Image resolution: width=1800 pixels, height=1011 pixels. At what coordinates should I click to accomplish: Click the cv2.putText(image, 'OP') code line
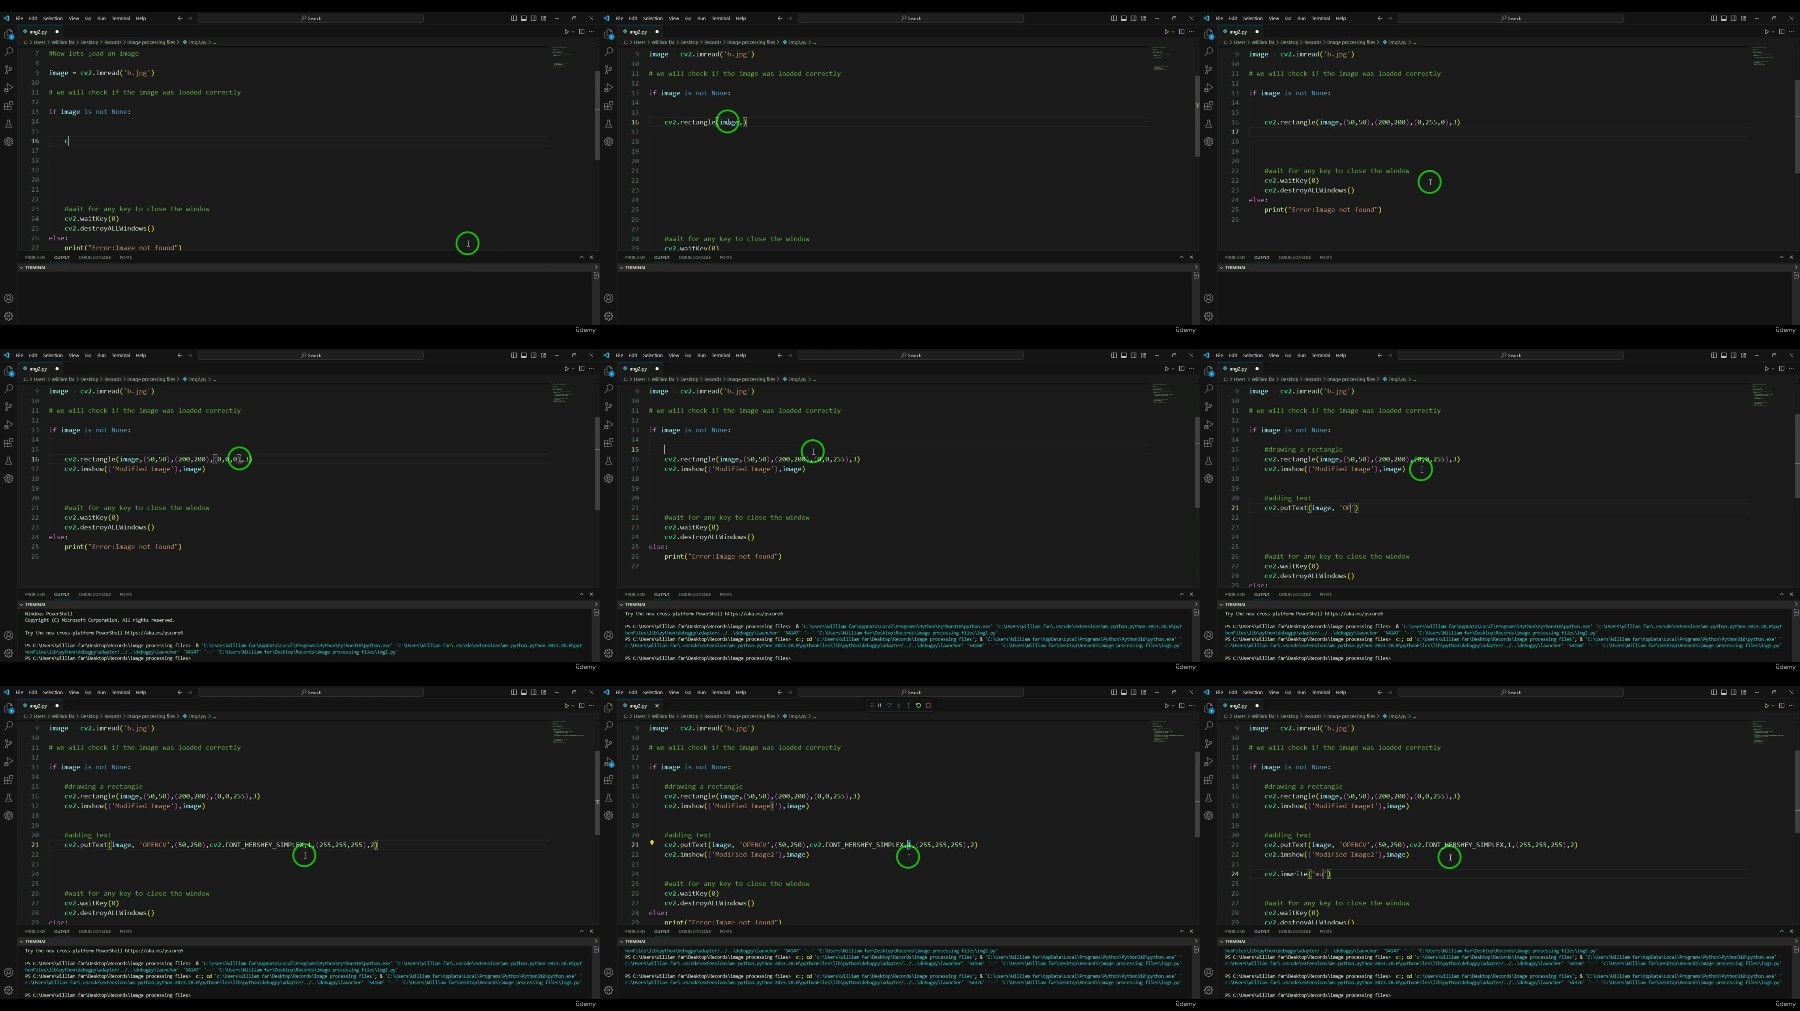(1311, 508)
